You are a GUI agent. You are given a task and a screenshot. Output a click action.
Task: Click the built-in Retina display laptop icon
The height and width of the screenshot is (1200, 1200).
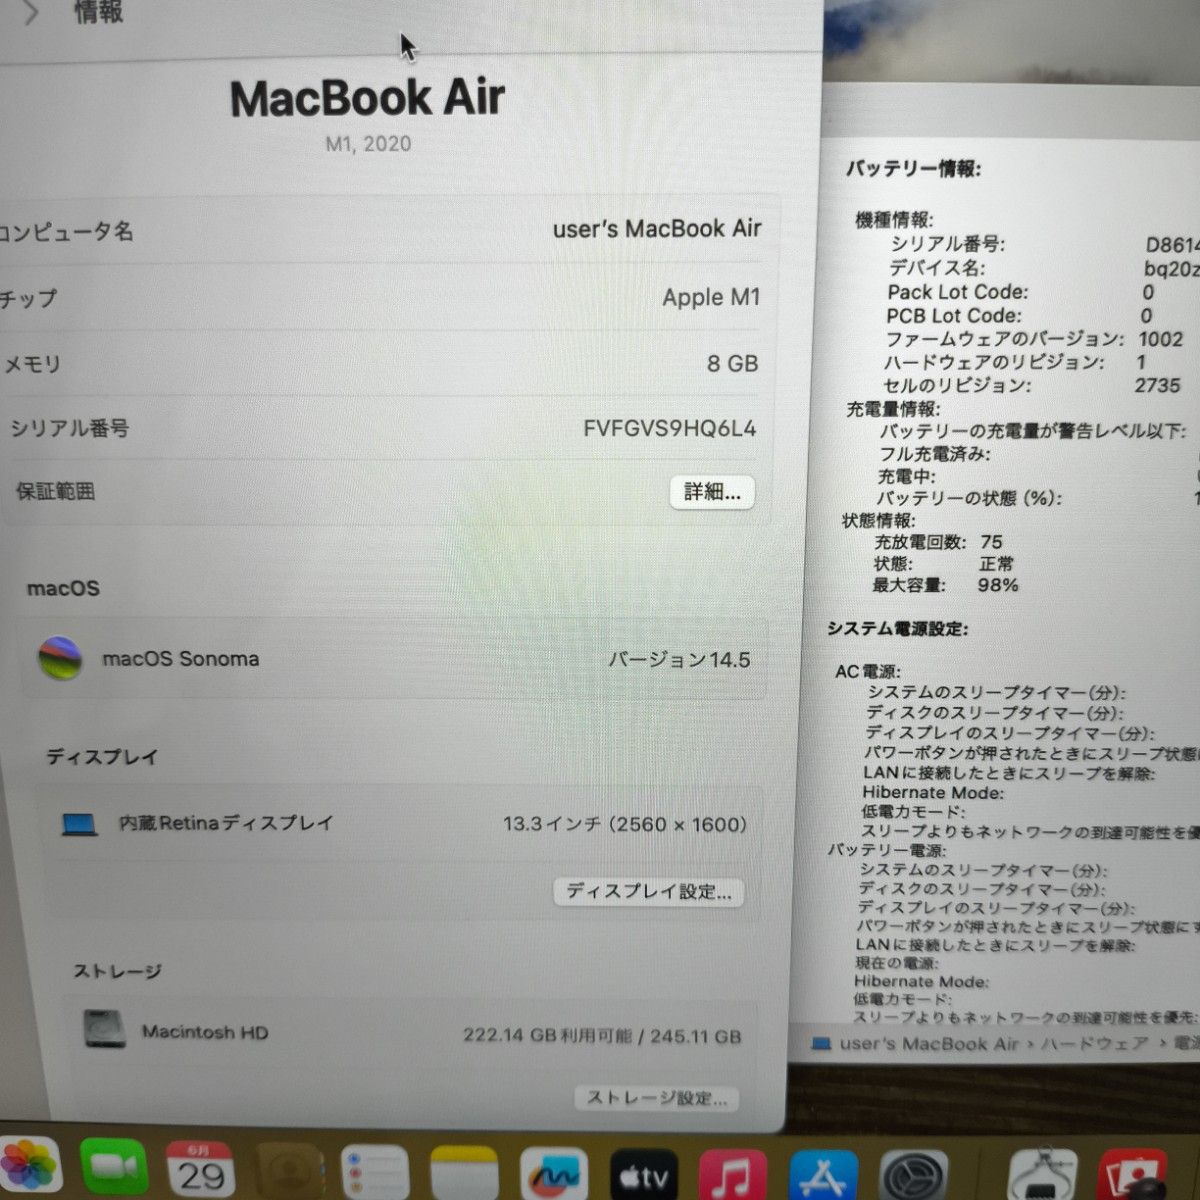pos(80,825)
